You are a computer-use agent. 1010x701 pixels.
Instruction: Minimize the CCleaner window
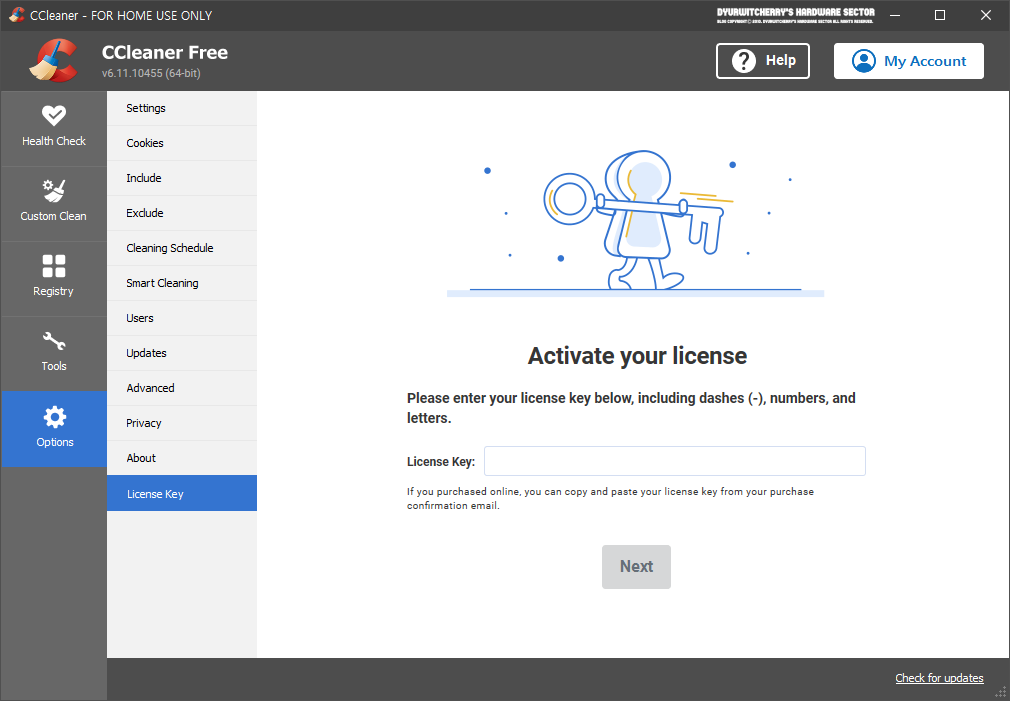pos(895,15)
